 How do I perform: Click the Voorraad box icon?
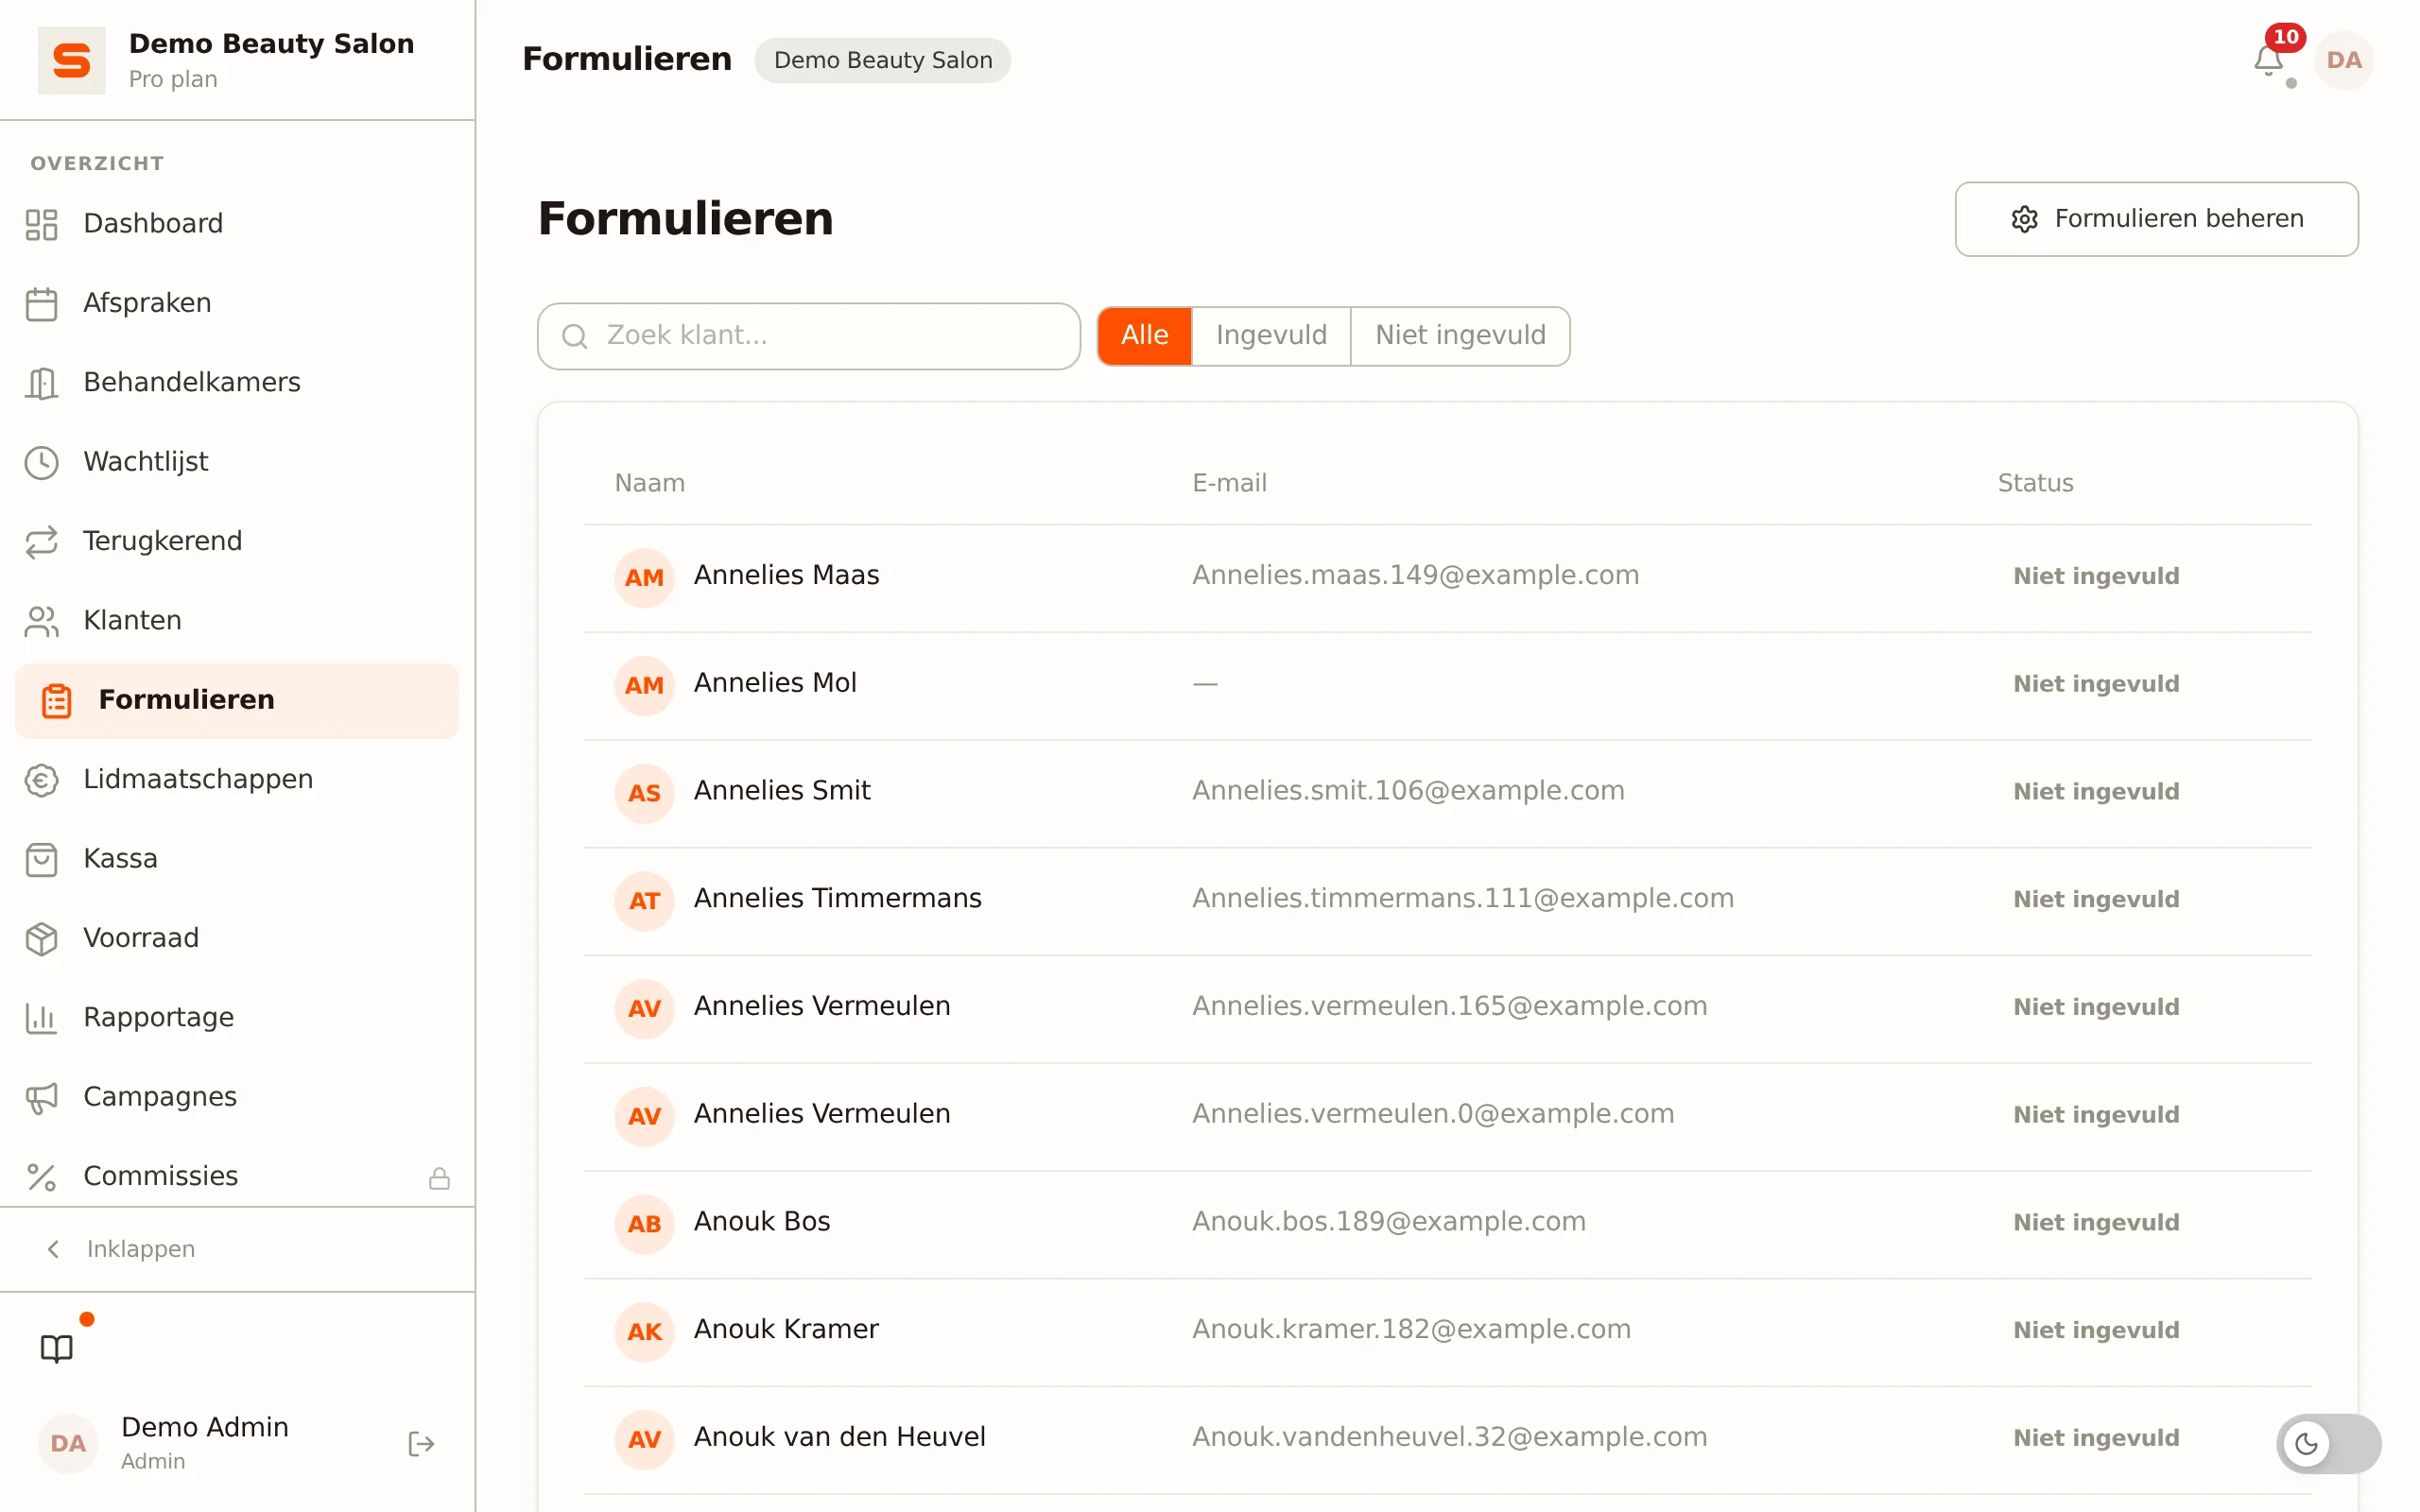coord(41,938)
